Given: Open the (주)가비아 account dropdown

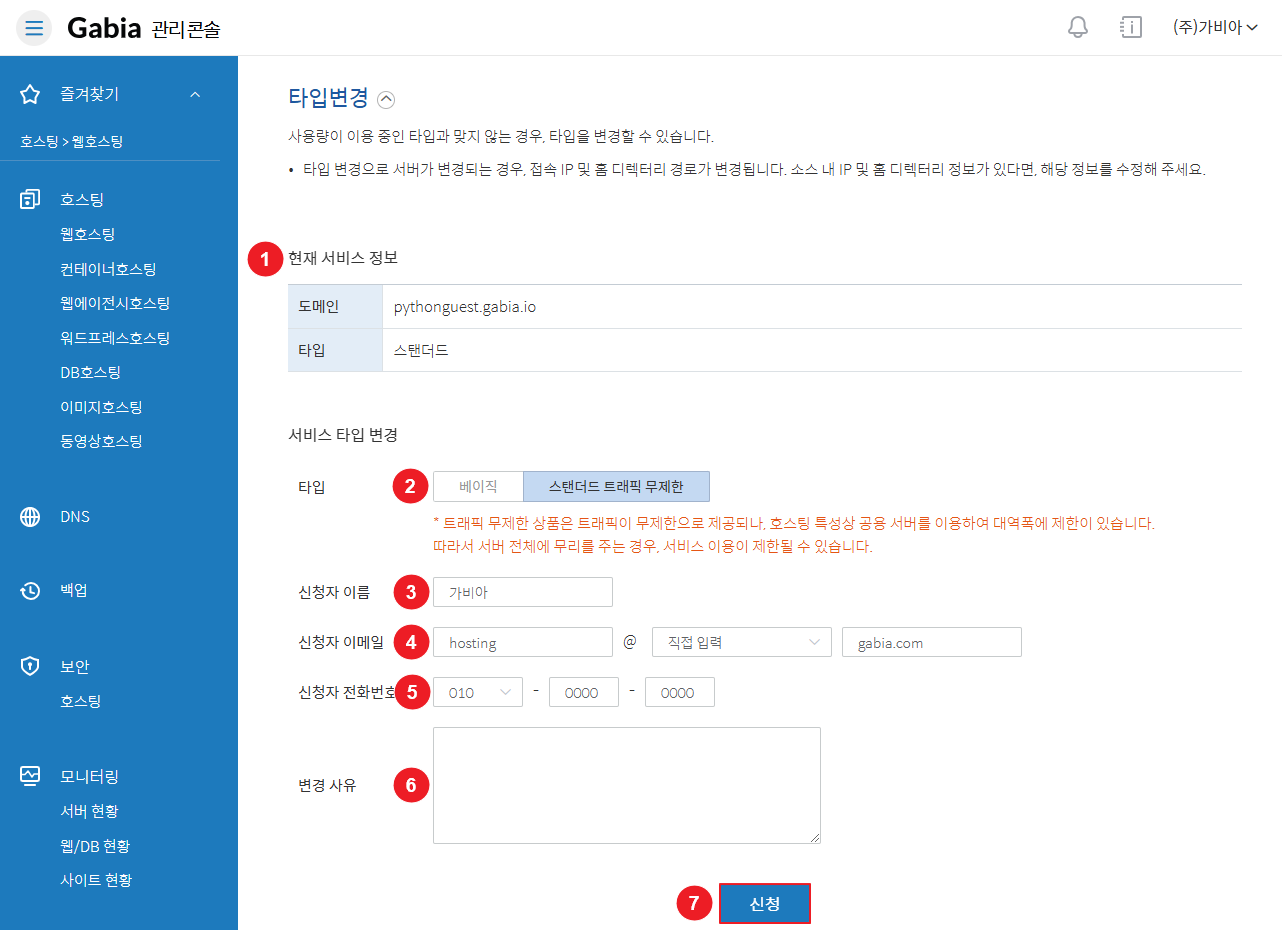Looking at the screenshot, I should [x=1215, y=28].
